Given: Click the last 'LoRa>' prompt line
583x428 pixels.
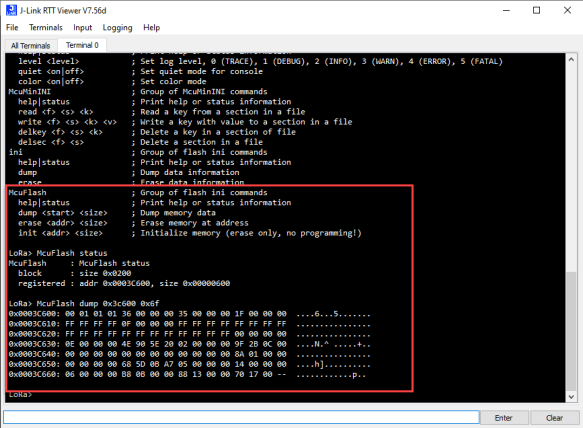Looking at the screenshot, I should coord(20,395).
